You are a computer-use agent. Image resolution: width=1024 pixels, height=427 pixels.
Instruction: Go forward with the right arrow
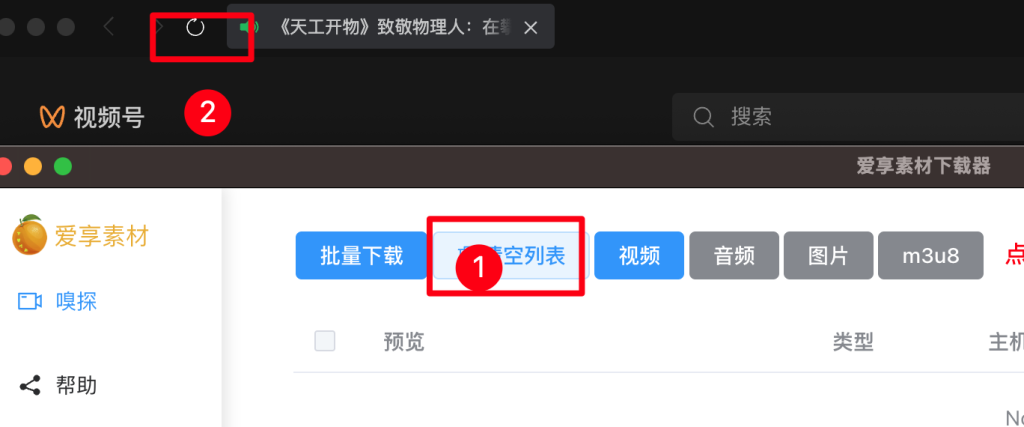159,27
